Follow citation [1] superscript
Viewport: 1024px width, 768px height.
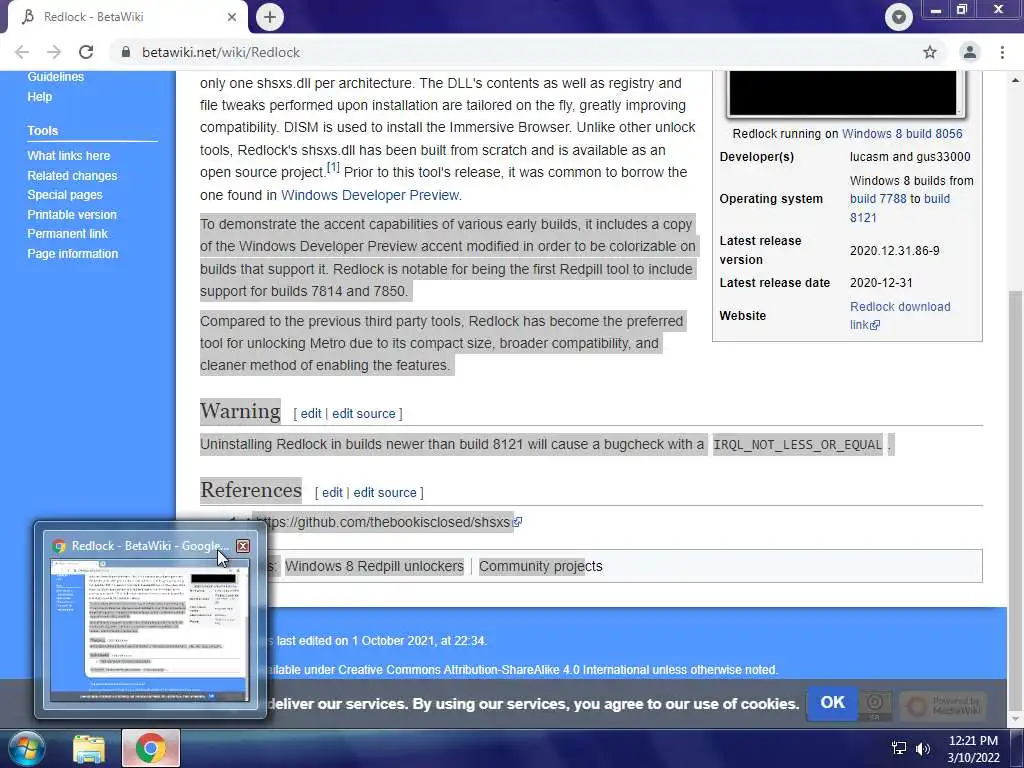click(x=333, y=167)
